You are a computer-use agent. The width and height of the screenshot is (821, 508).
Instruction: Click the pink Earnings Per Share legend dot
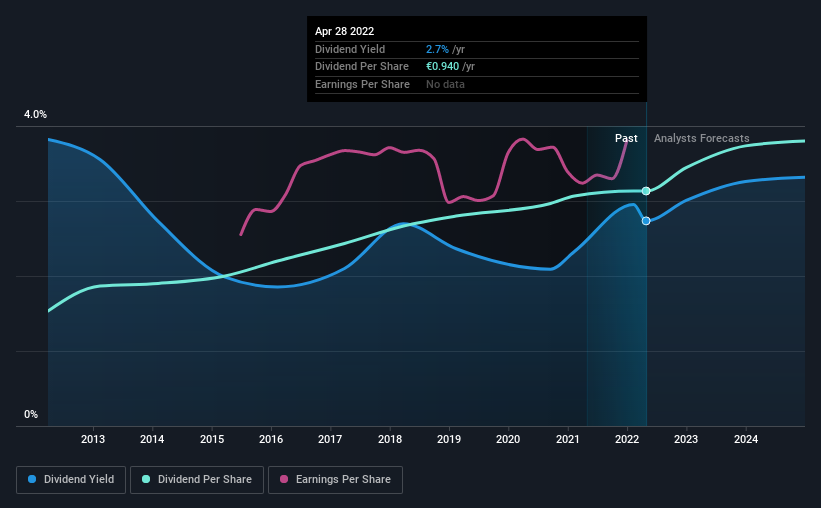click(x=284, y=479)
